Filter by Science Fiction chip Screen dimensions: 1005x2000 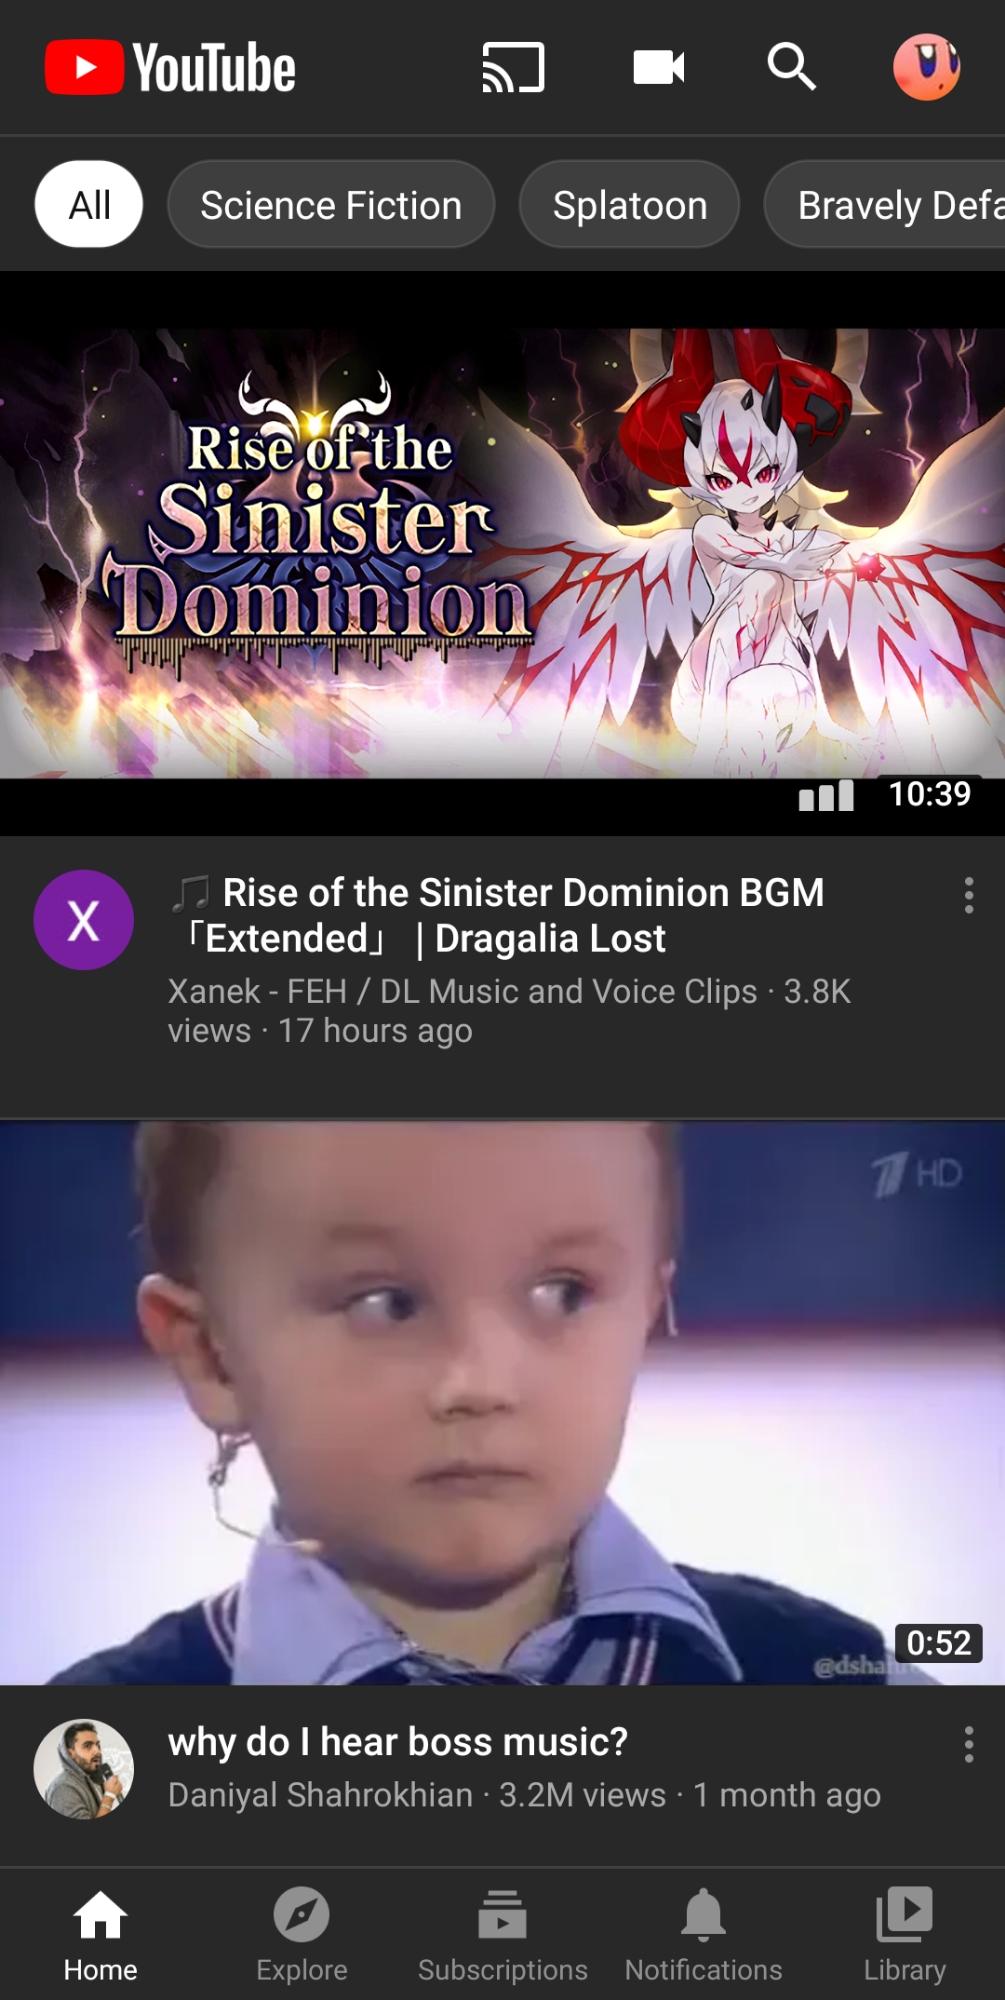click(331, 204)
